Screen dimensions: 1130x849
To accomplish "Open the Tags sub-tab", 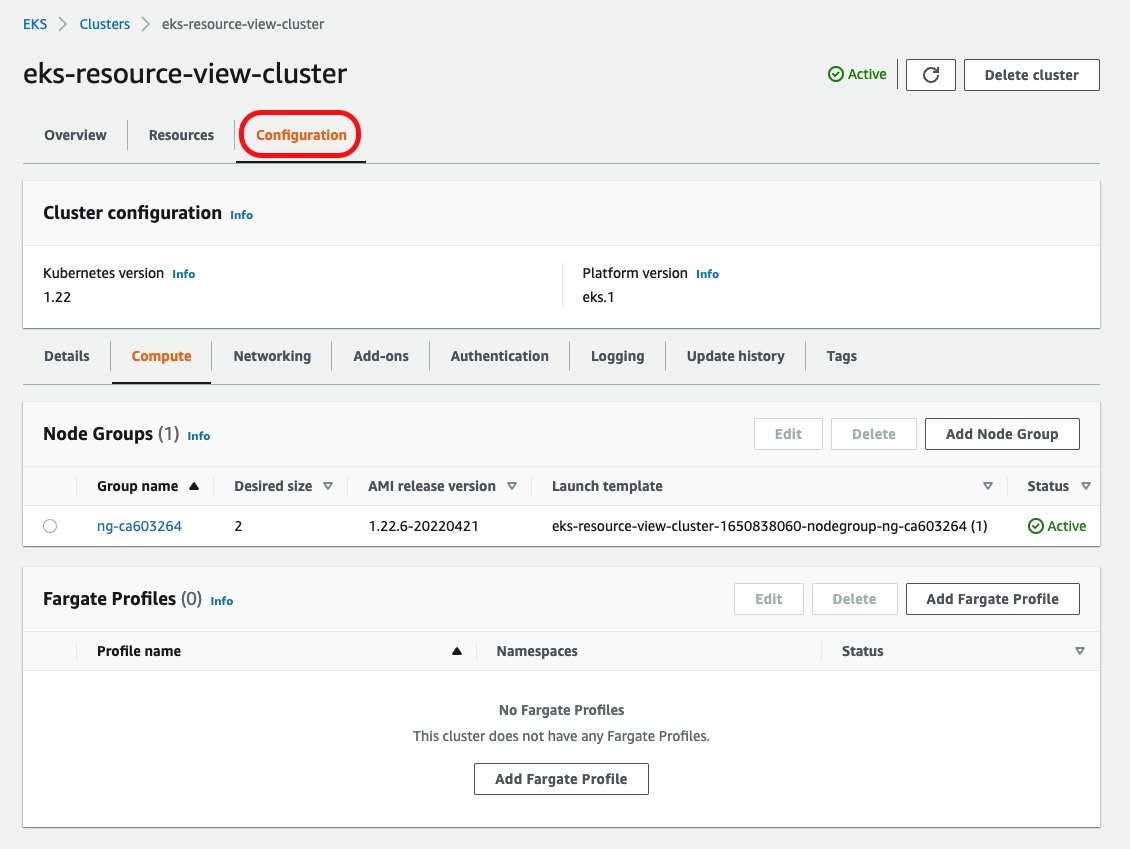I will coord(841,356).
